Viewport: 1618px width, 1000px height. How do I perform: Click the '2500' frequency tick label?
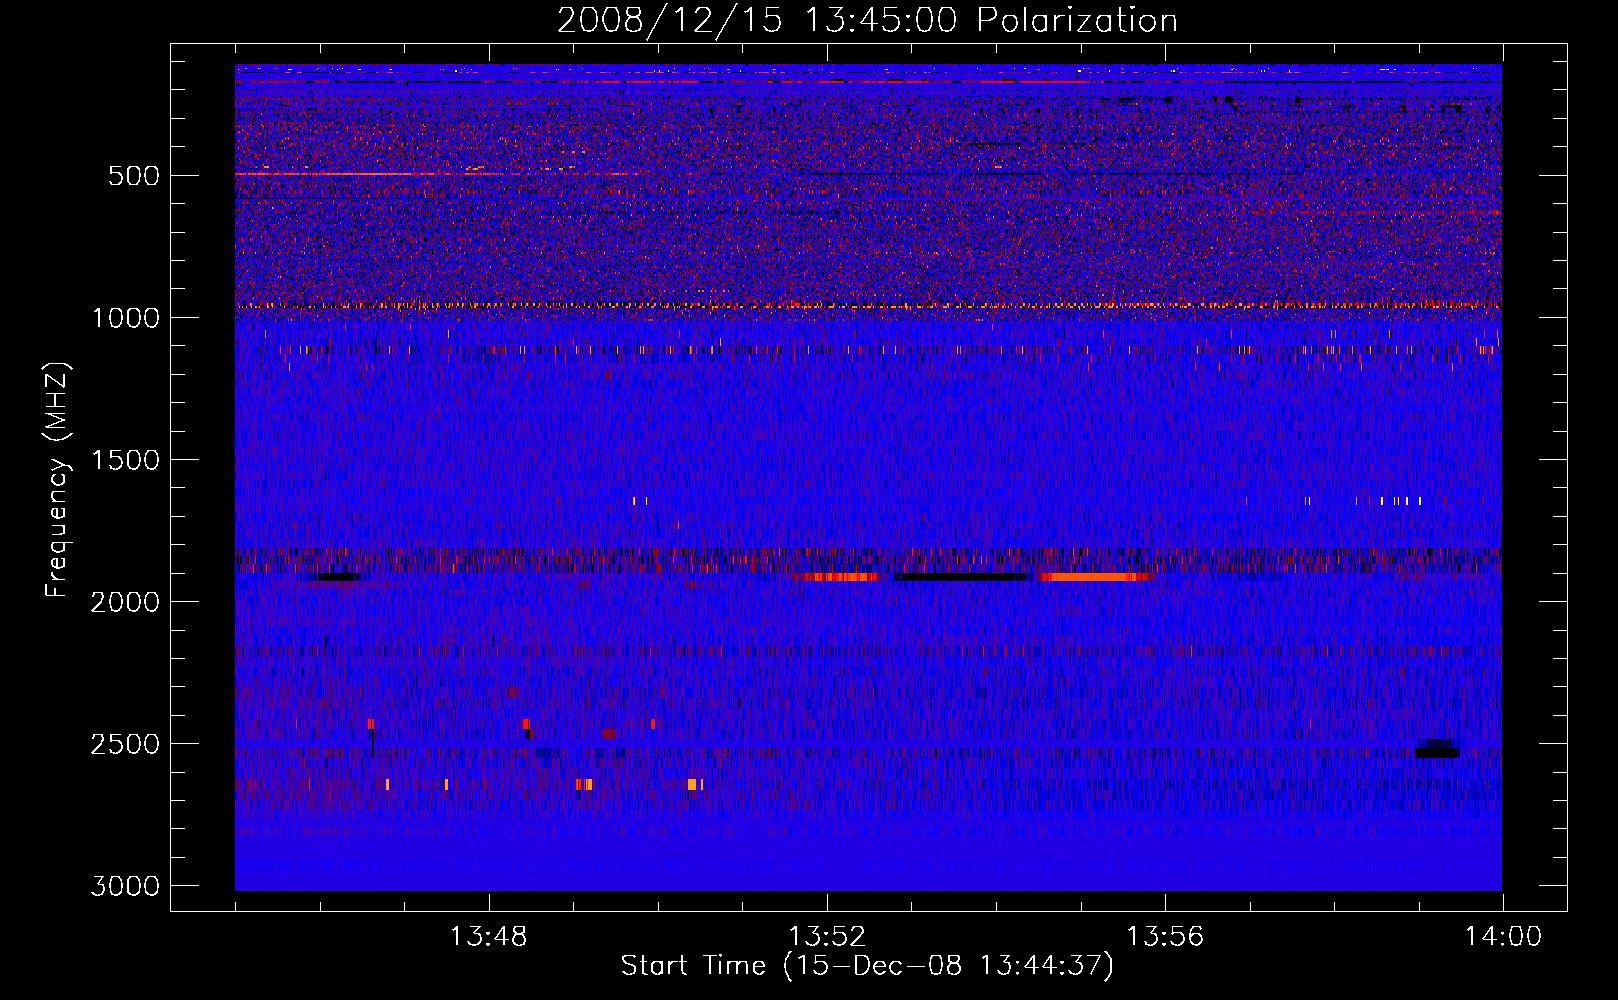pos(125,744)
